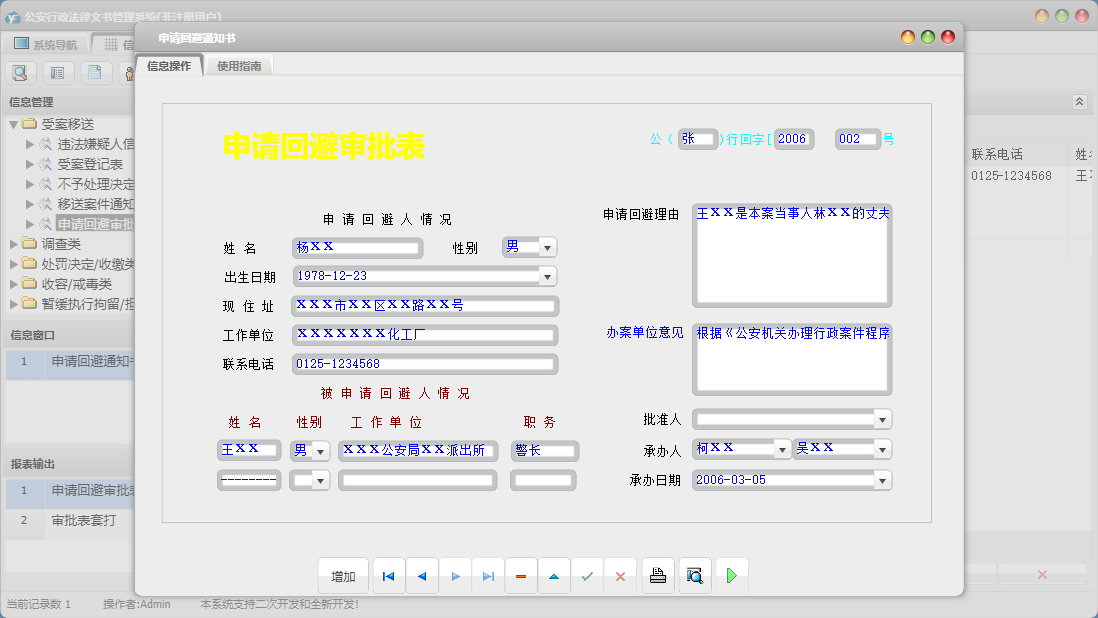Open the 性别 dropdown showing 男

tap(548, 247)
